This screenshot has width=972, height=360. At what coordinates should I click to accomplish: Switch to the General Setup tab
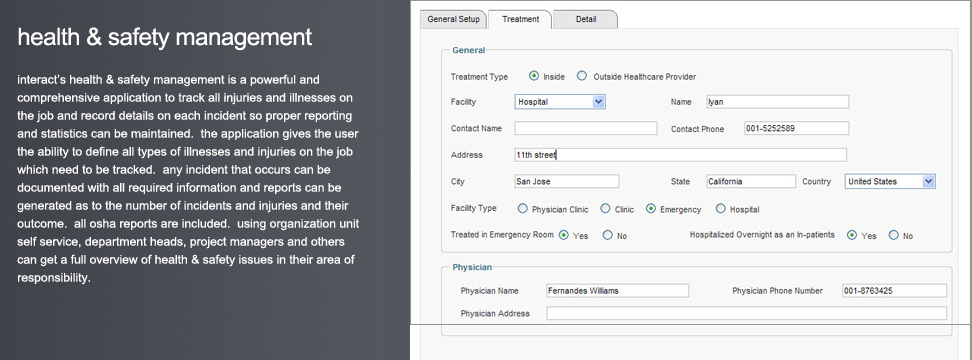tap(454, 19)
